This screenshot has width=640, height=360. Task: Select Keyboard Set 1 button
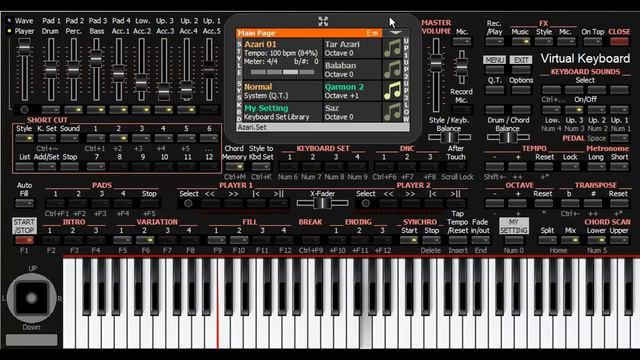point(289,167)
